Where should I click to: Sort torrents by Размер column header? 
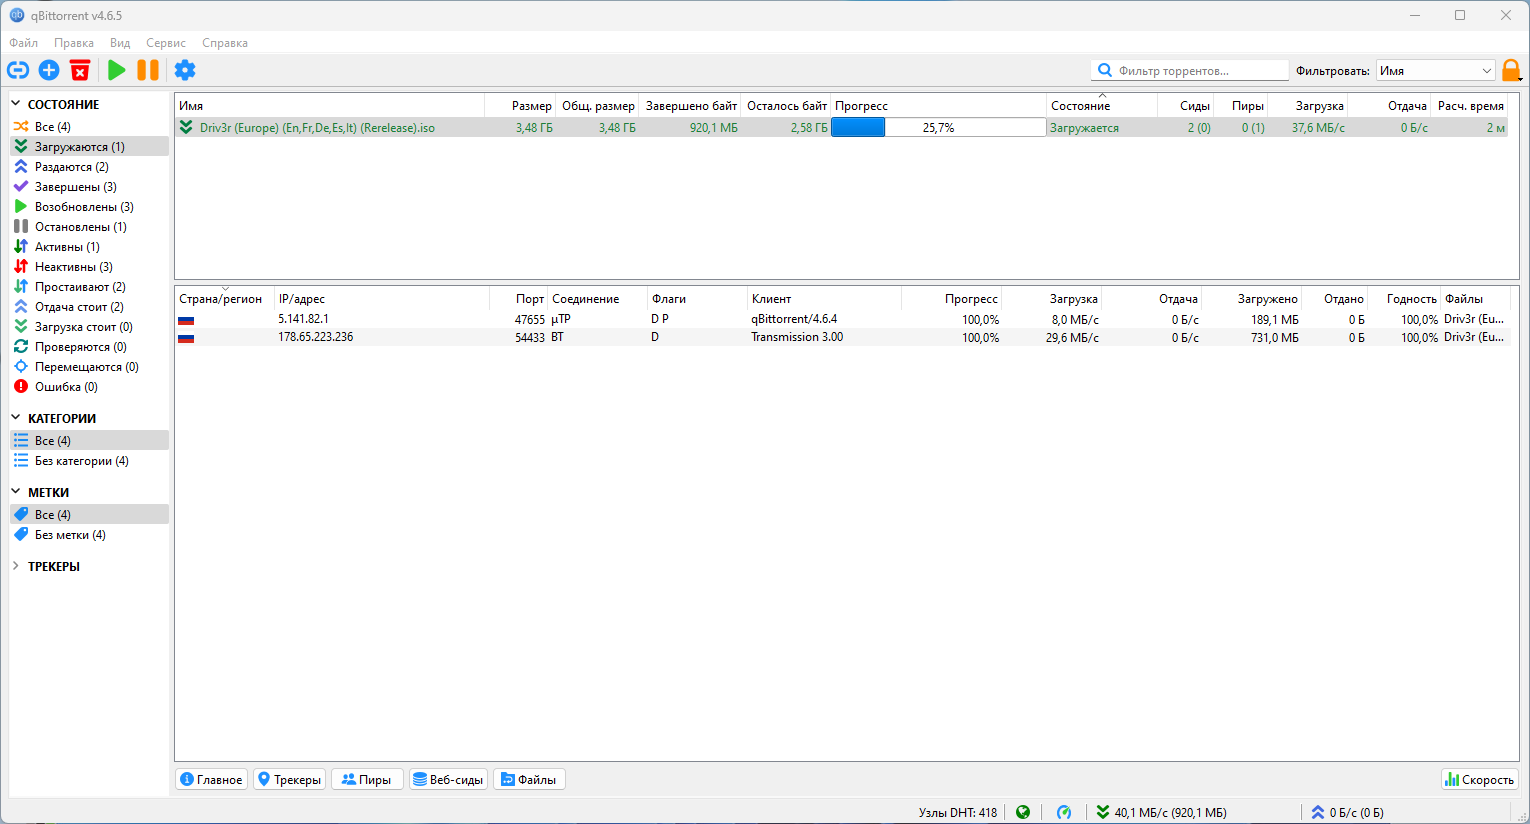[520, 106]
